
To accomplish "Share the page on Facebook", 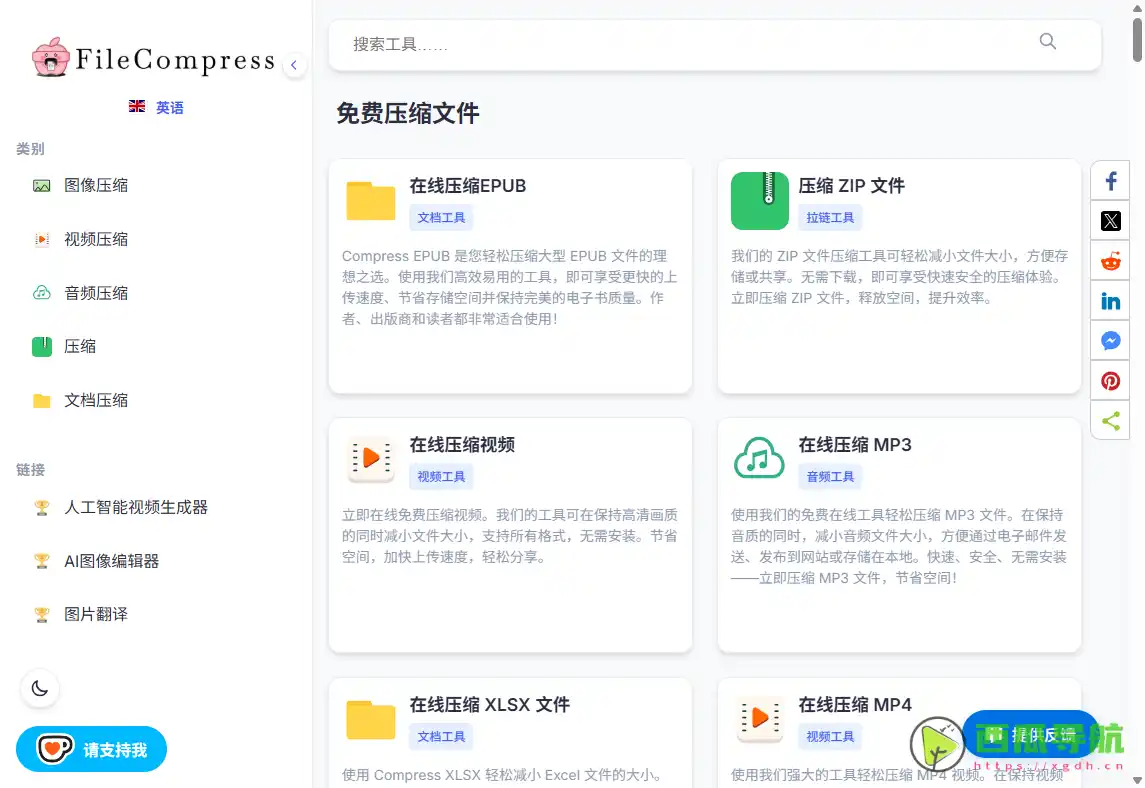I will tap(1110, 180).
